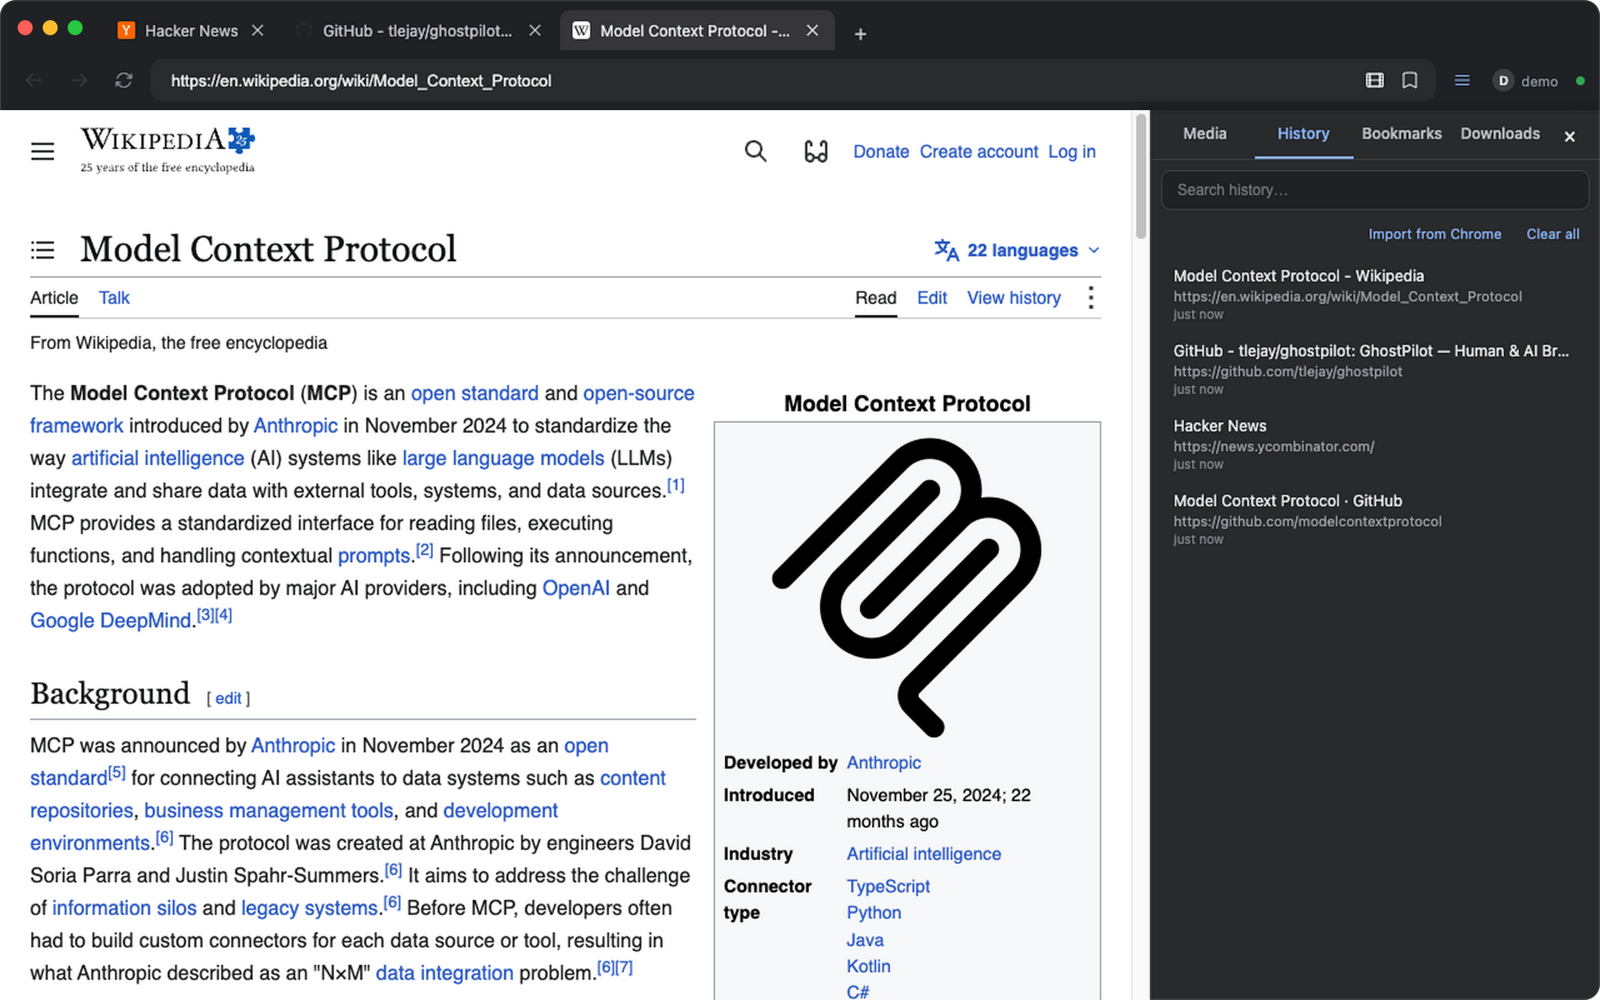Screen dimensions: 1600x1000
Task: Open the Wikipedia appearance glasses icon
Action: pos(816,151)
